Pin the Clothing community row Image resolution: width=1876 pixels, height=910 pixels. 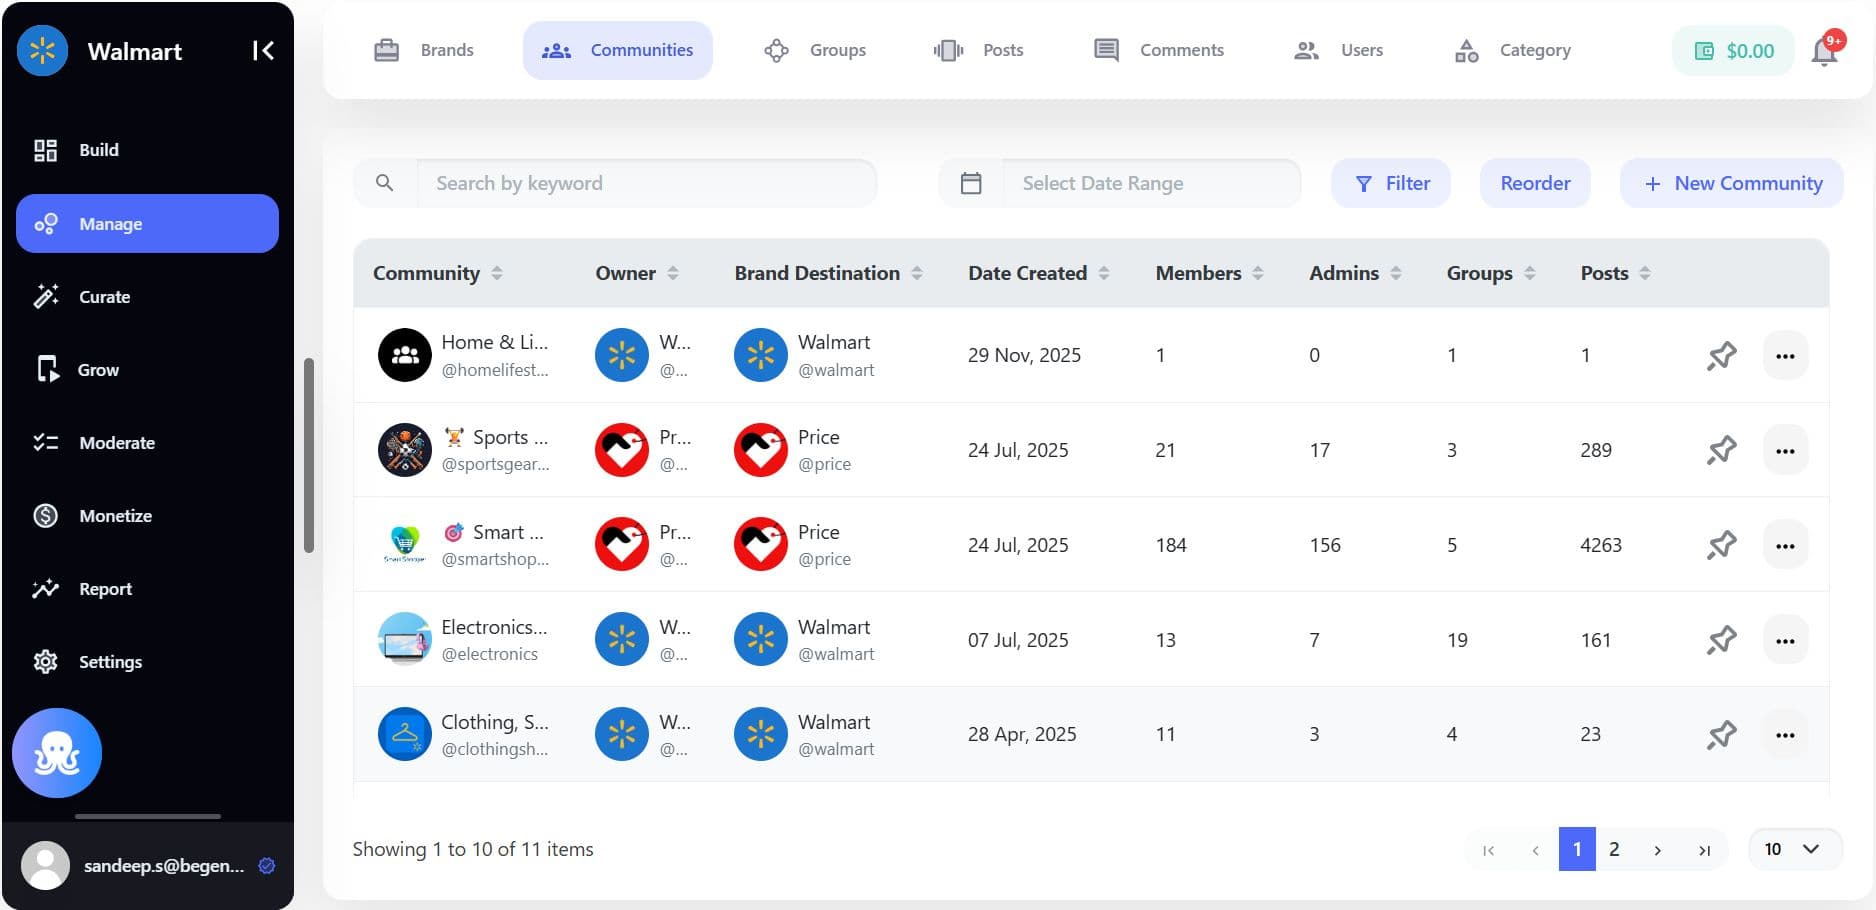[x=1721, y=735]
